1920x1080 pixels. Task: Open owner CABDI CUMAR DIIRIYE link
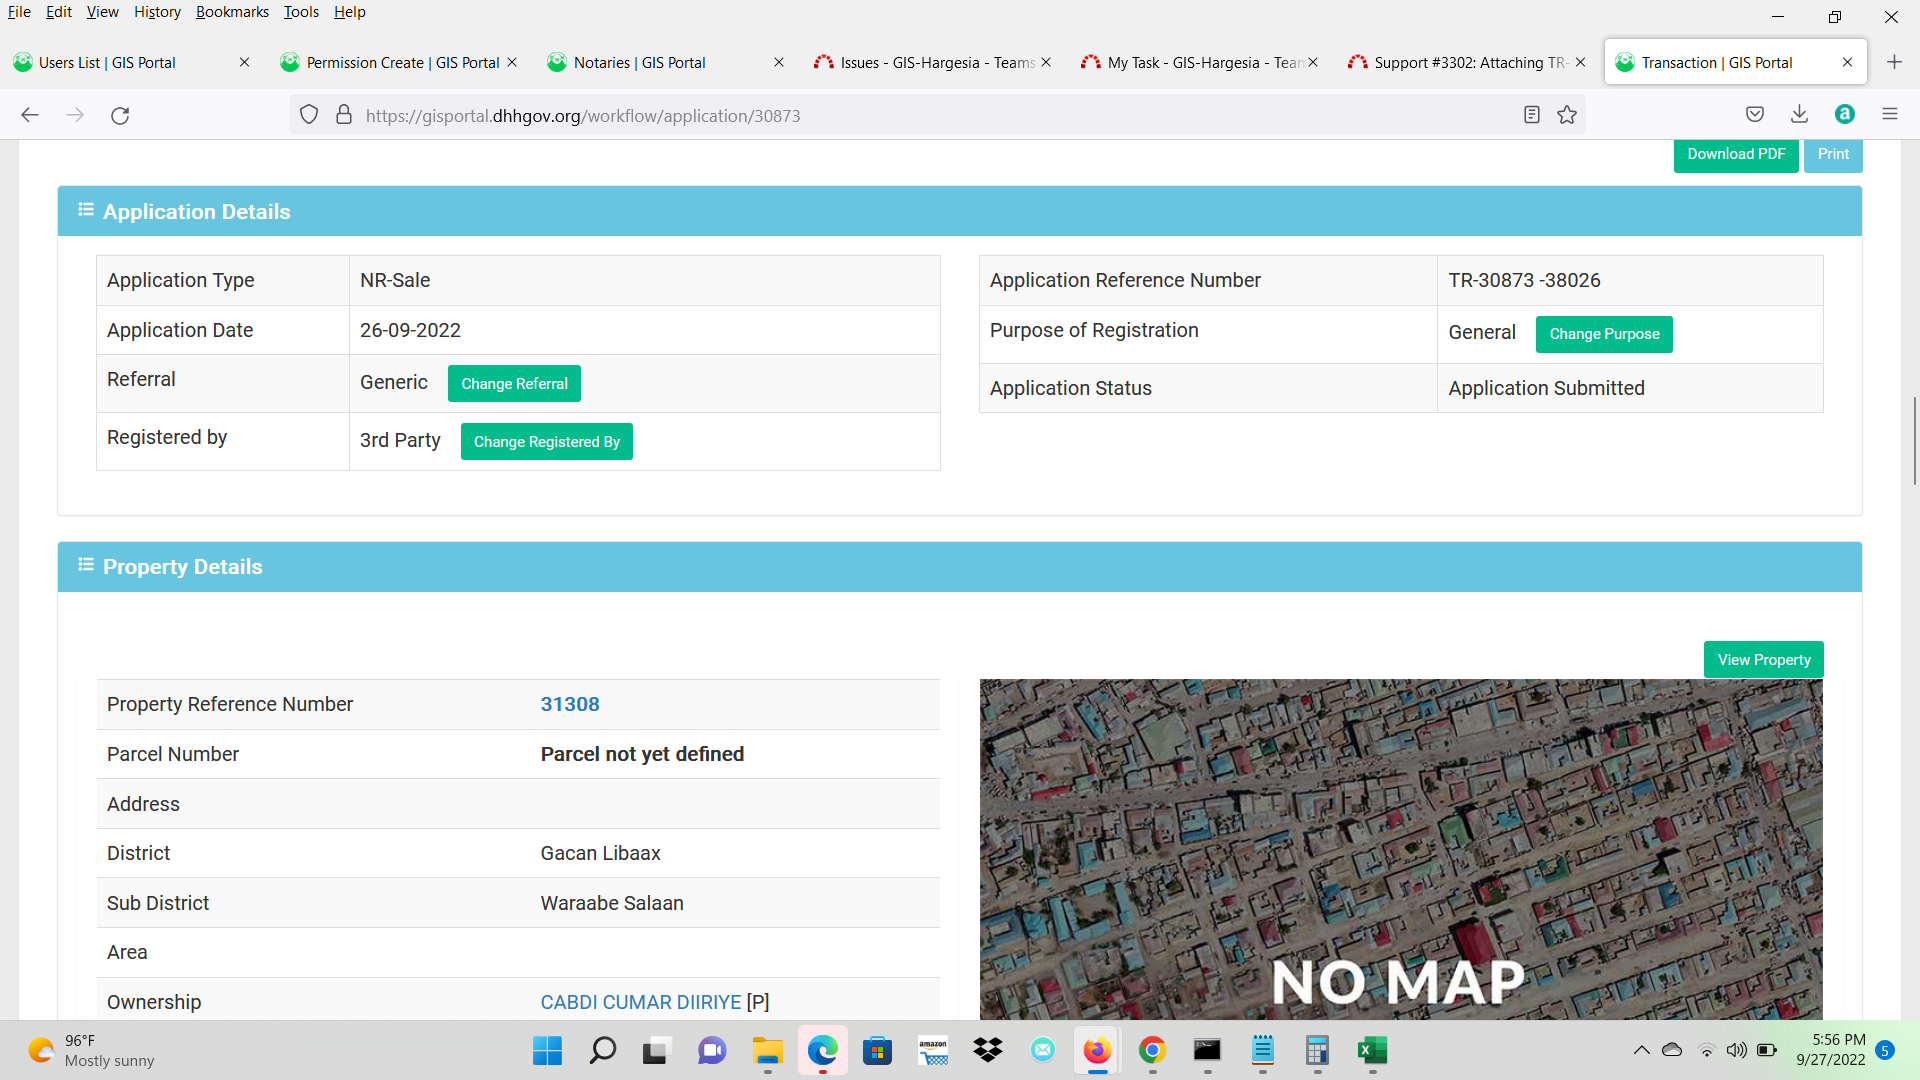[641, 1002]
